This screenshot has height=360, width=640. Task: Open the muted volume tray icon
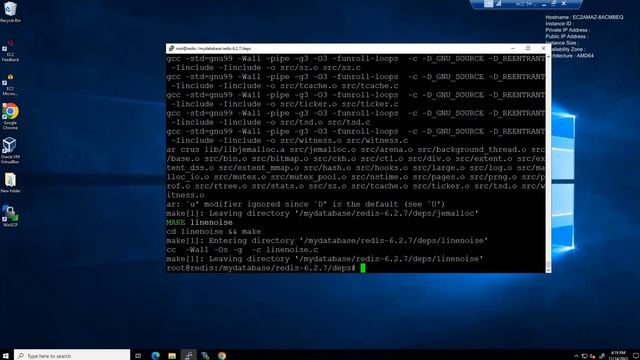pos(593,356)
